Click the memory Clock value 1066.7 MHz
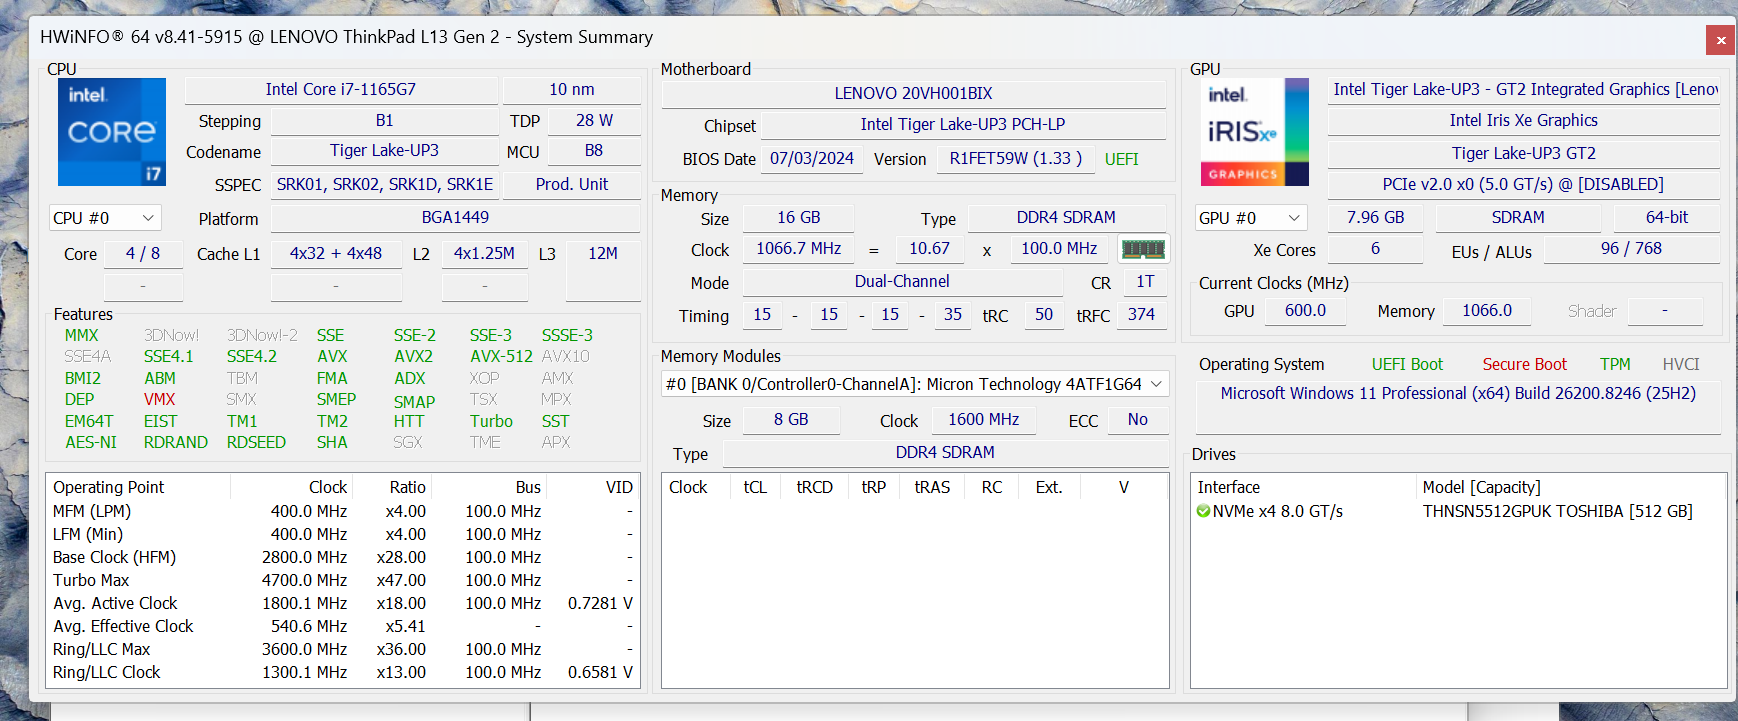The image size is (1738, 721). tap(799, 248)
